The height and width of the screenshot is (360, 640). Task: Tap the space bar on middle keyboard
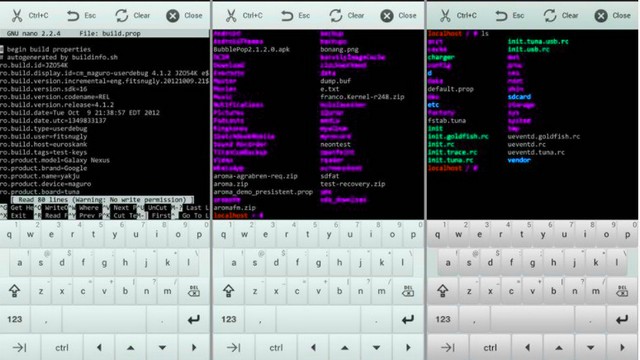pos(318,319)
